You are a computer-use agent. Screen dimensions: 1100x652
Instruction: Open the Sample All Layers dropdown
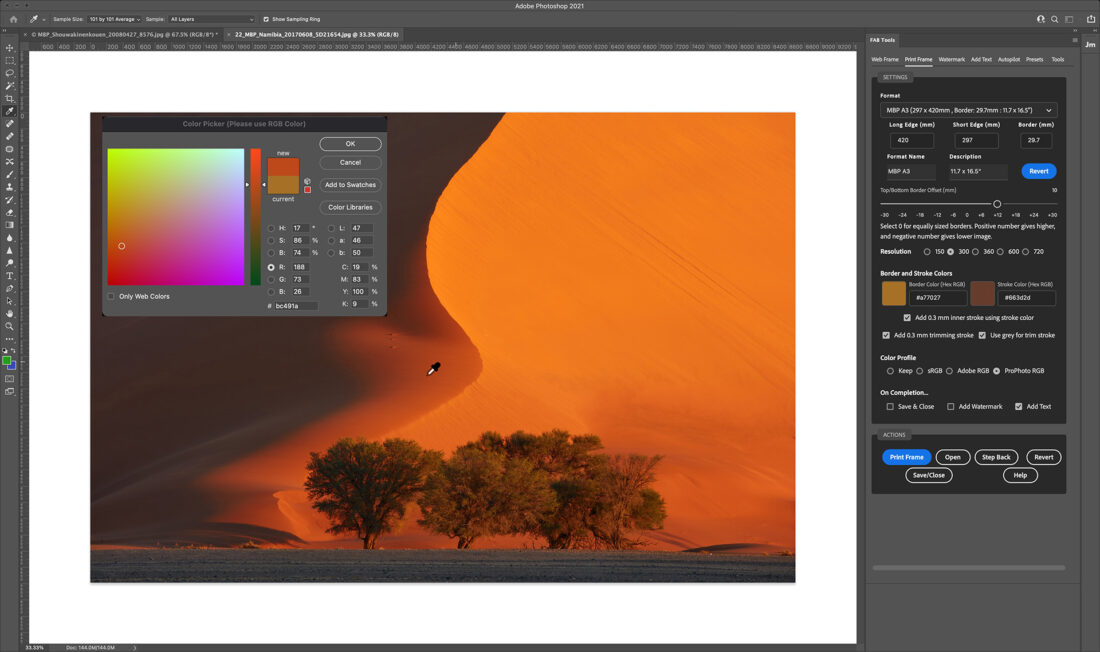[212, 19]
